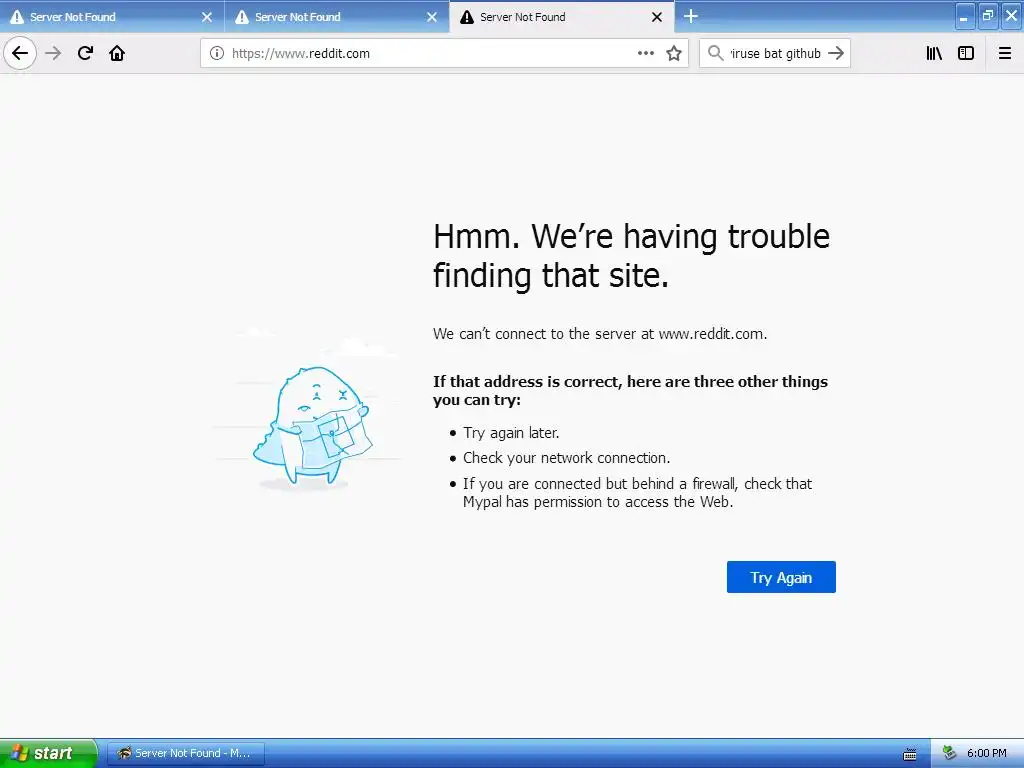Show site information for reddit.com

[217, 53]
